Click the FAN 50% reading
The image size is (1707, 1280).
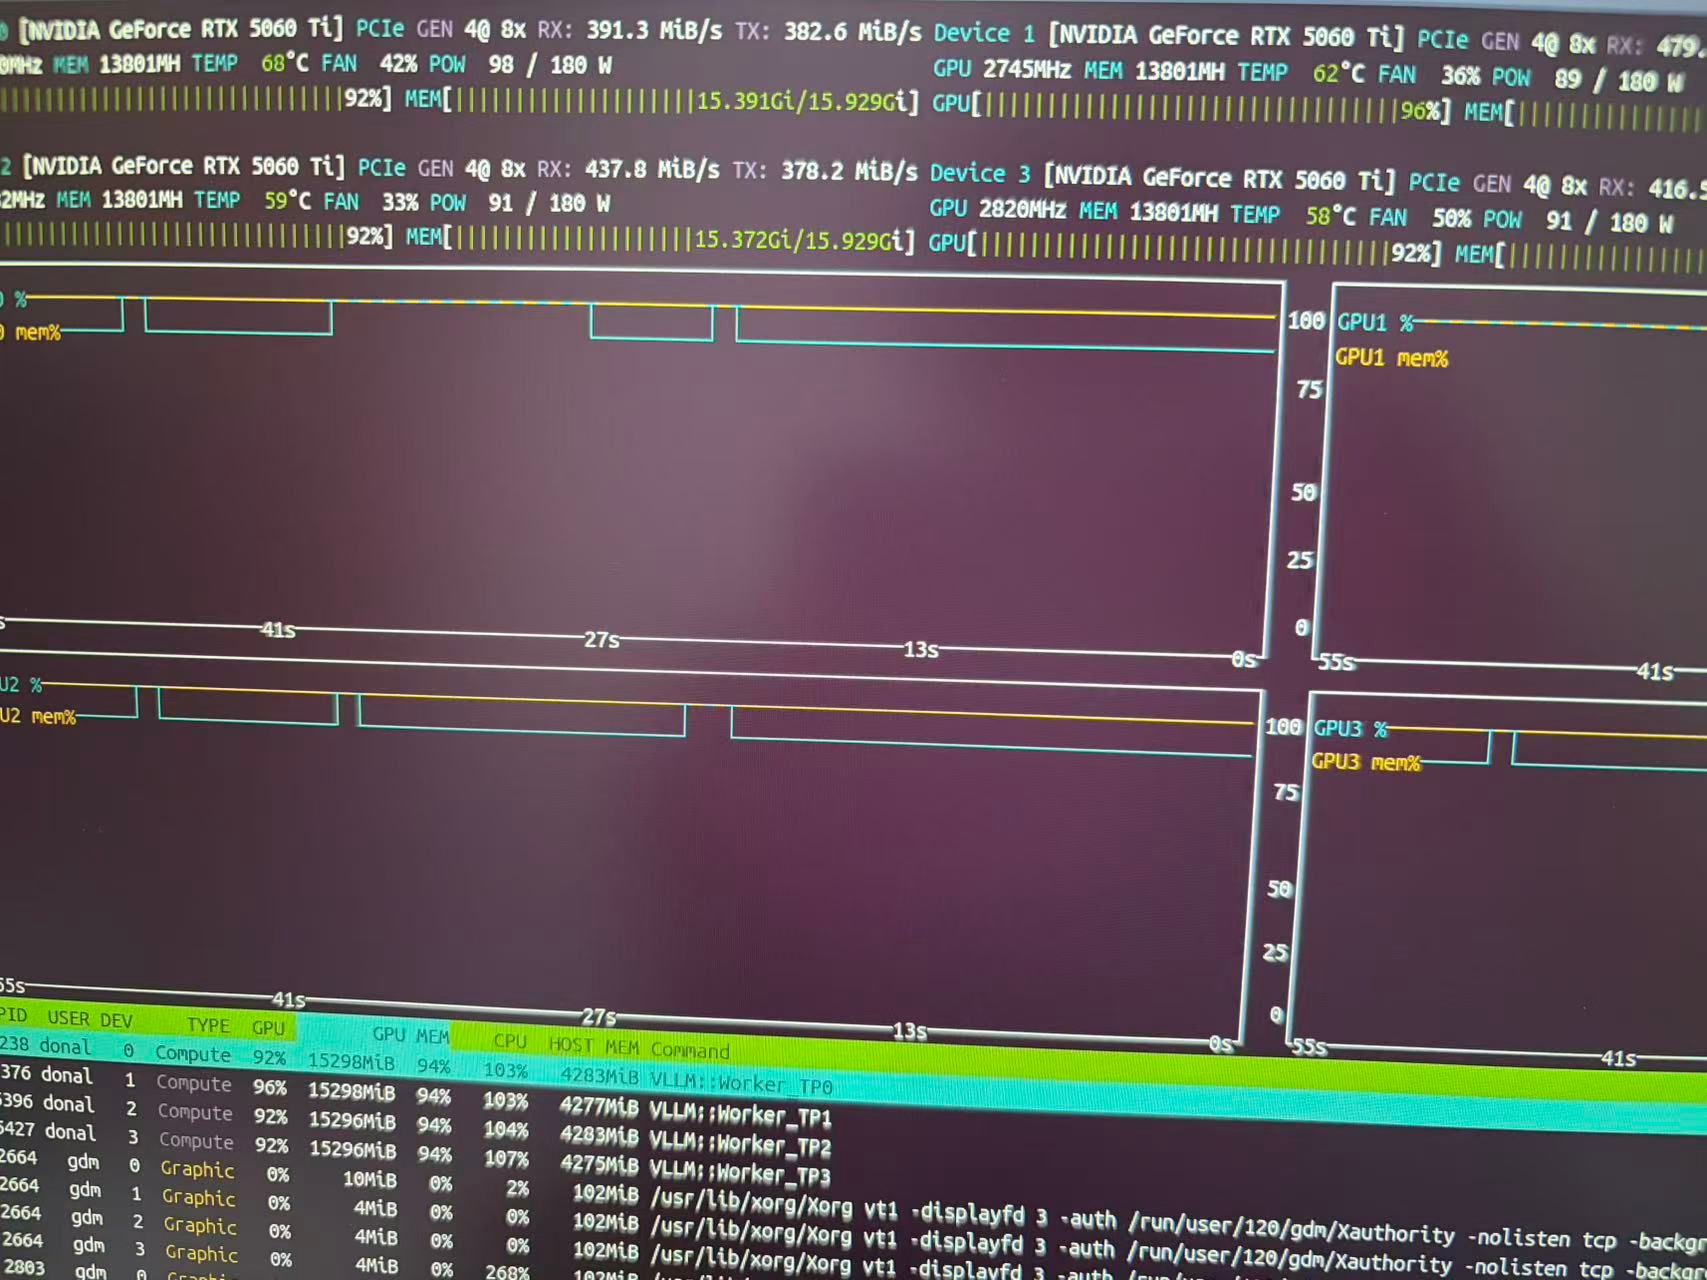point(1421,218)
